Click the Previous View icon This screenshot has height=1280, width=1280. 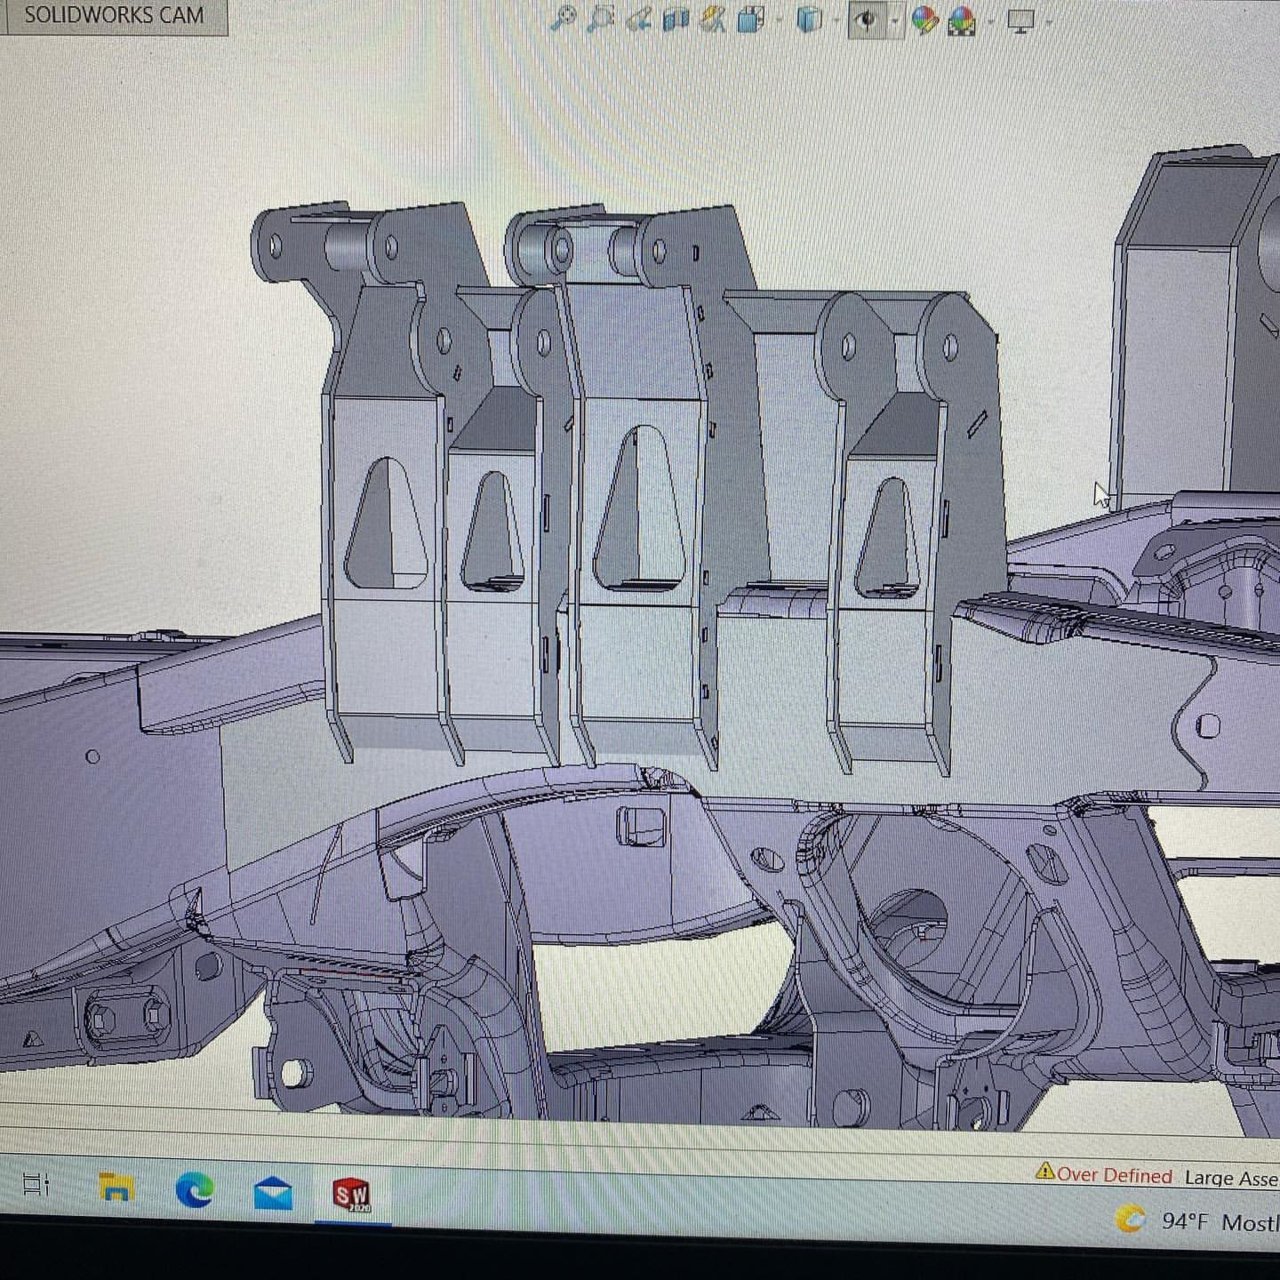[639, 19]
